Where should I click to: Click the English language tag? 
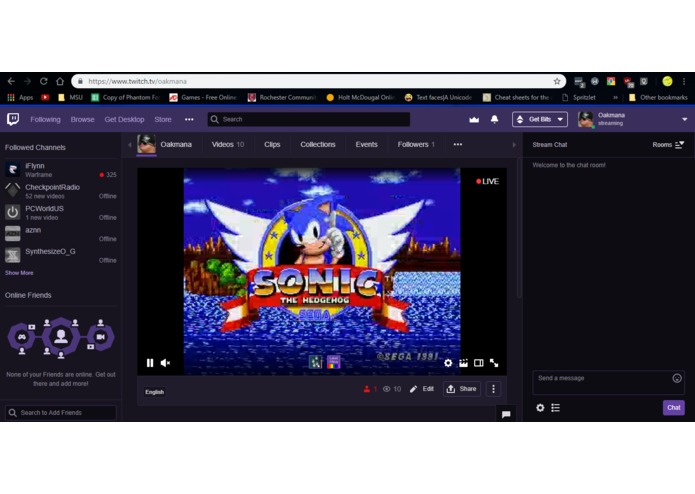(x=154, y=392)
